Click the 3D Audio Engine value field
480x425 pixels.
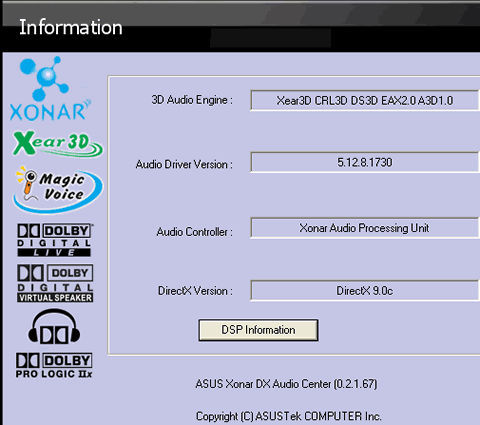(365, 100)
